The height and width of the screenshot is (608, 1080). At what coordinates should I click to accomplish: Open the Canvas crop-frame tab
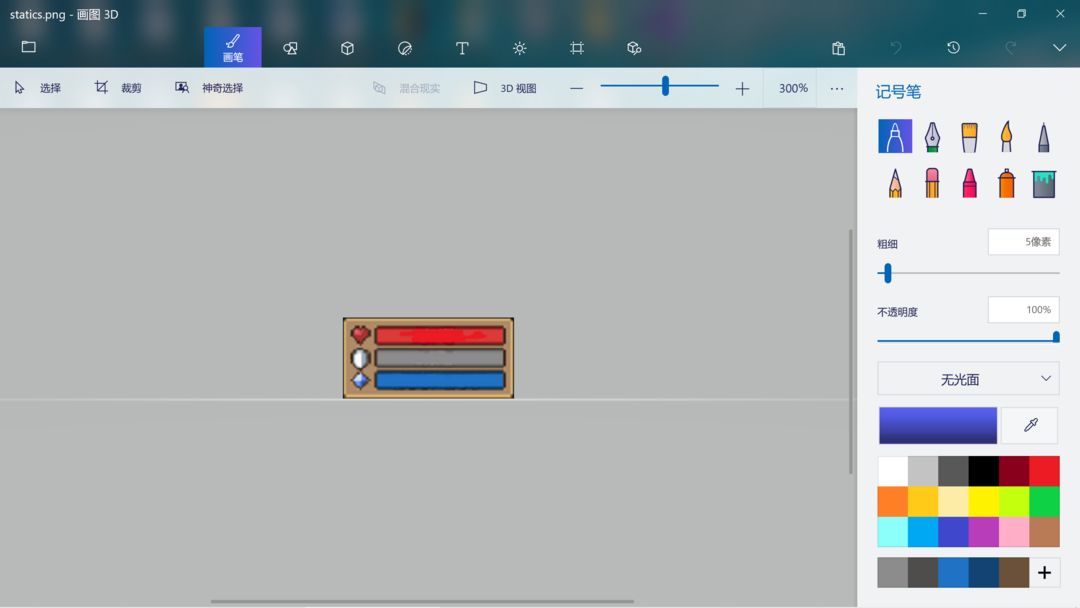[577, 48]
